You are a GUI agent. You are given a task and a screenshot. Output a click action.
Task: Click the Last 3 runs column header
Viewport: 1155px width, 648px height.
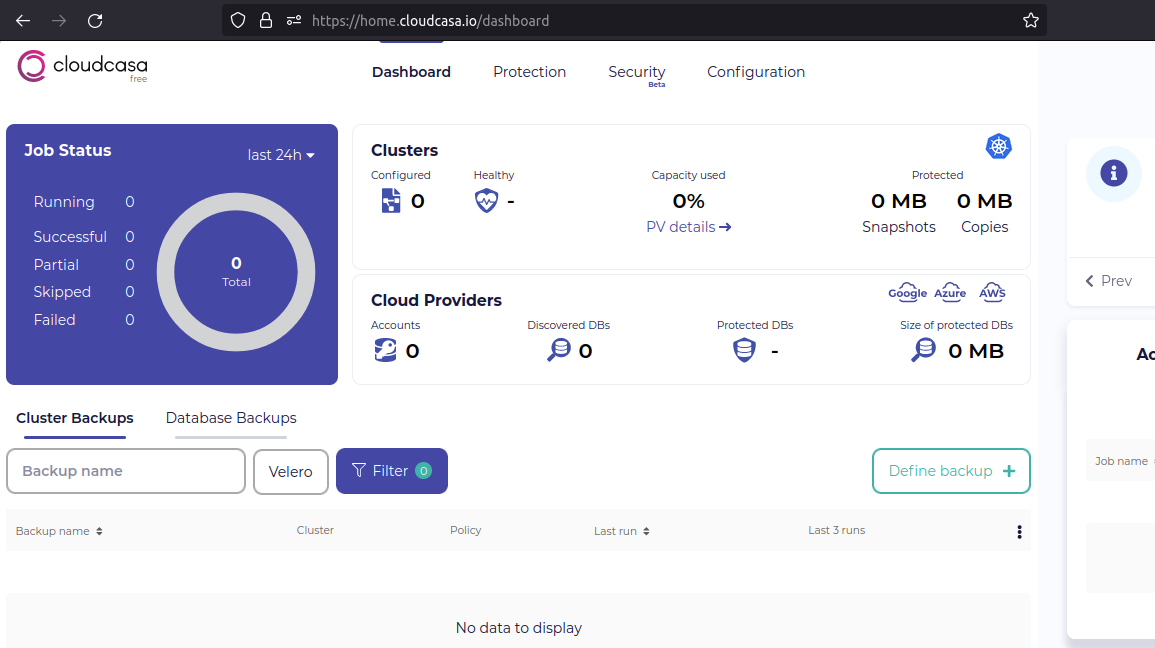click(837, 530)
